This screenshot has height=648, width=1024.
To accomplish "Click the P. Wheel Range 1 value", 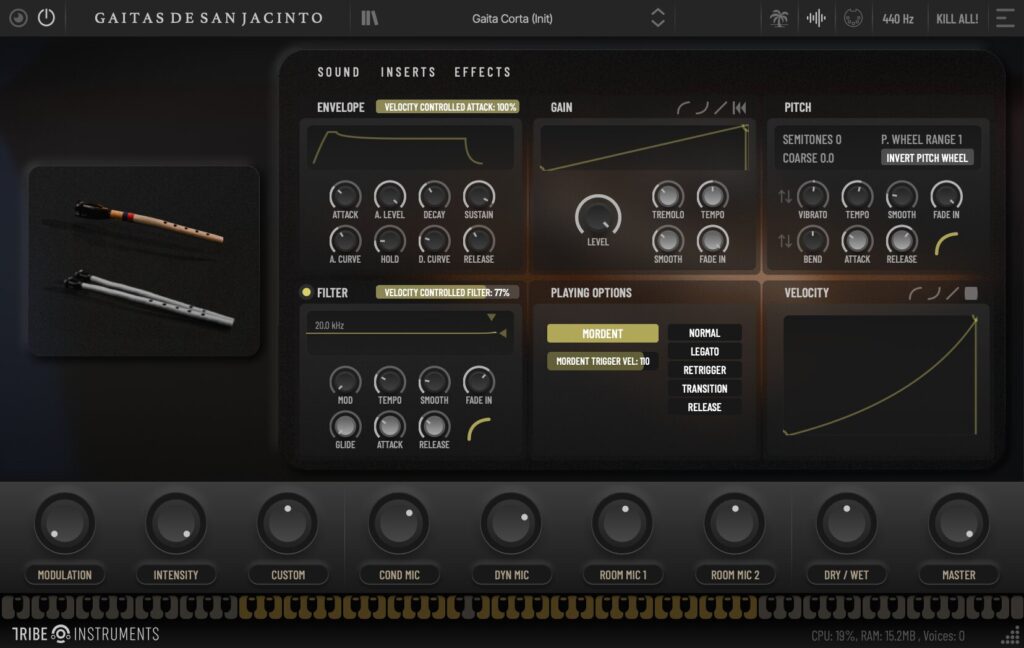I will coord(921,139).
